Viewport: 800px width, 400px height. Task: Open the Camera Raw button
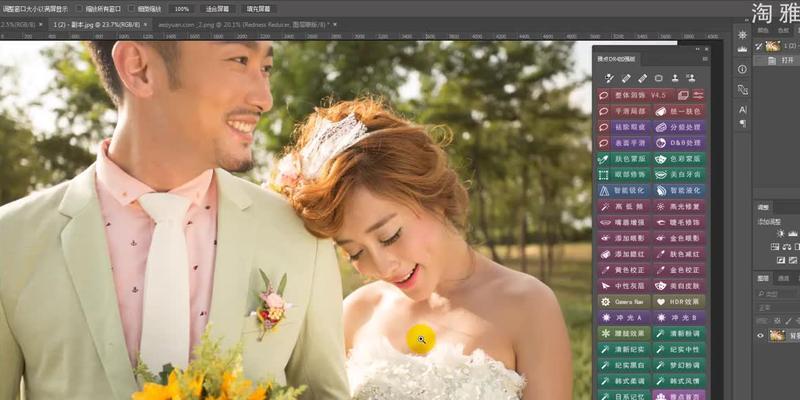[623, 302]
